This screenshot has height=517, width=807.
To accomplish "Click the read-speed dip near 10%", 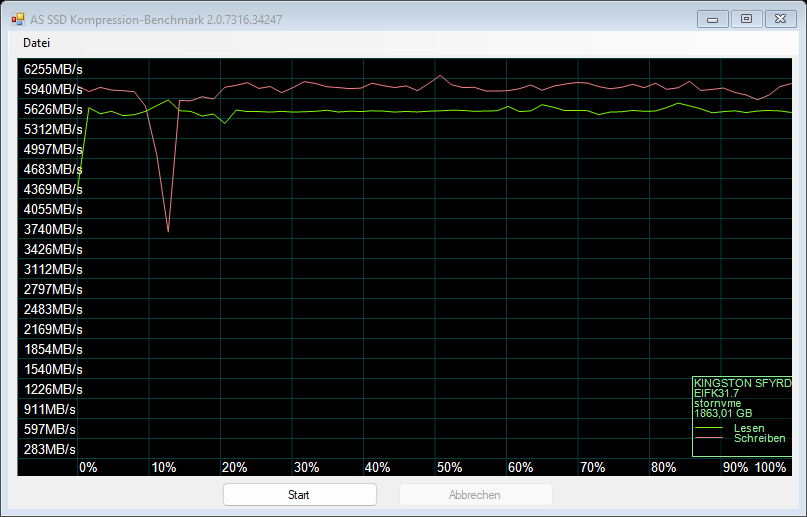I will (168, 230).
